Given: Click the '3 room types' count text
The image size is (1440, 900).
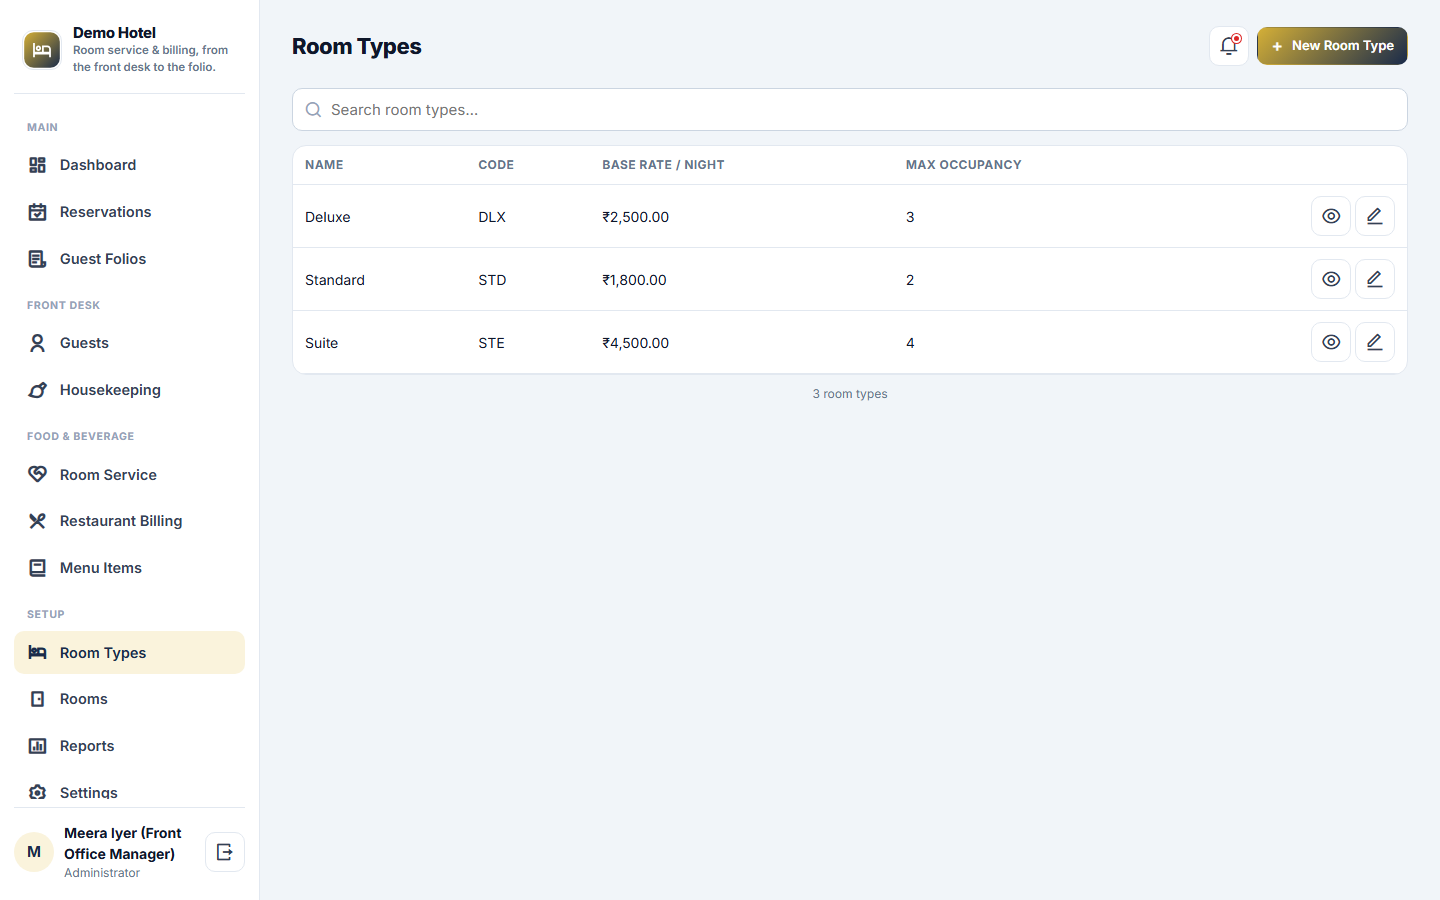Looking at the screenshot, I should pyautogui.click(x=850, y=394).
